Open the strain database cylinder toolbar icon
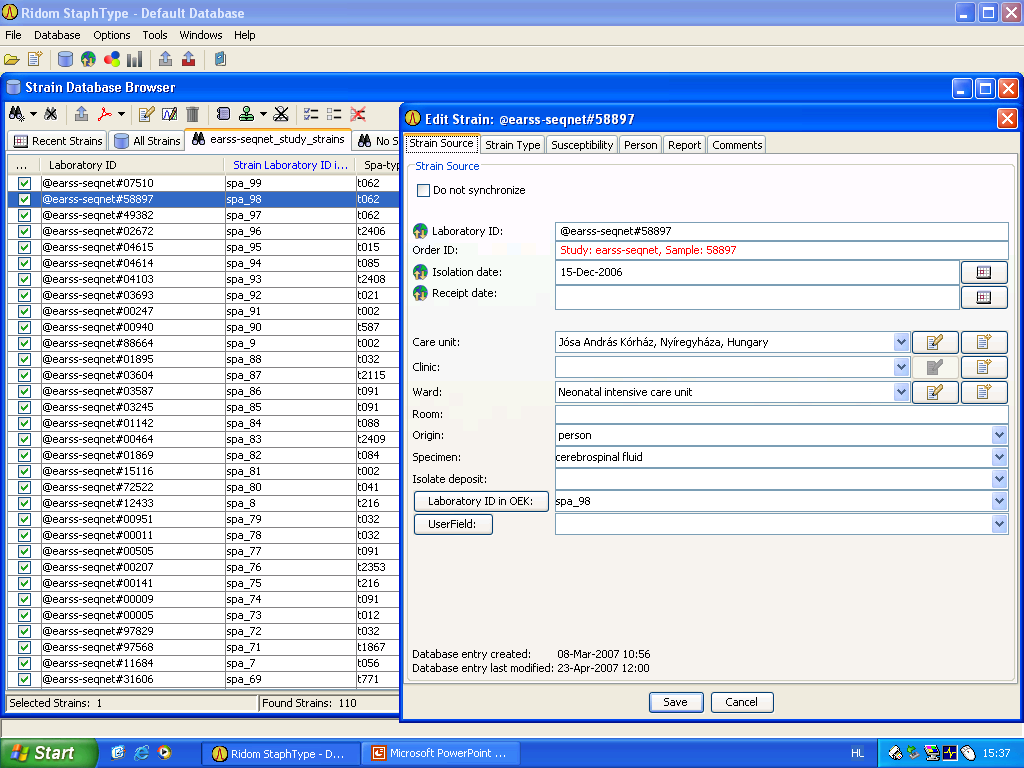 click(x=65, y=59)
